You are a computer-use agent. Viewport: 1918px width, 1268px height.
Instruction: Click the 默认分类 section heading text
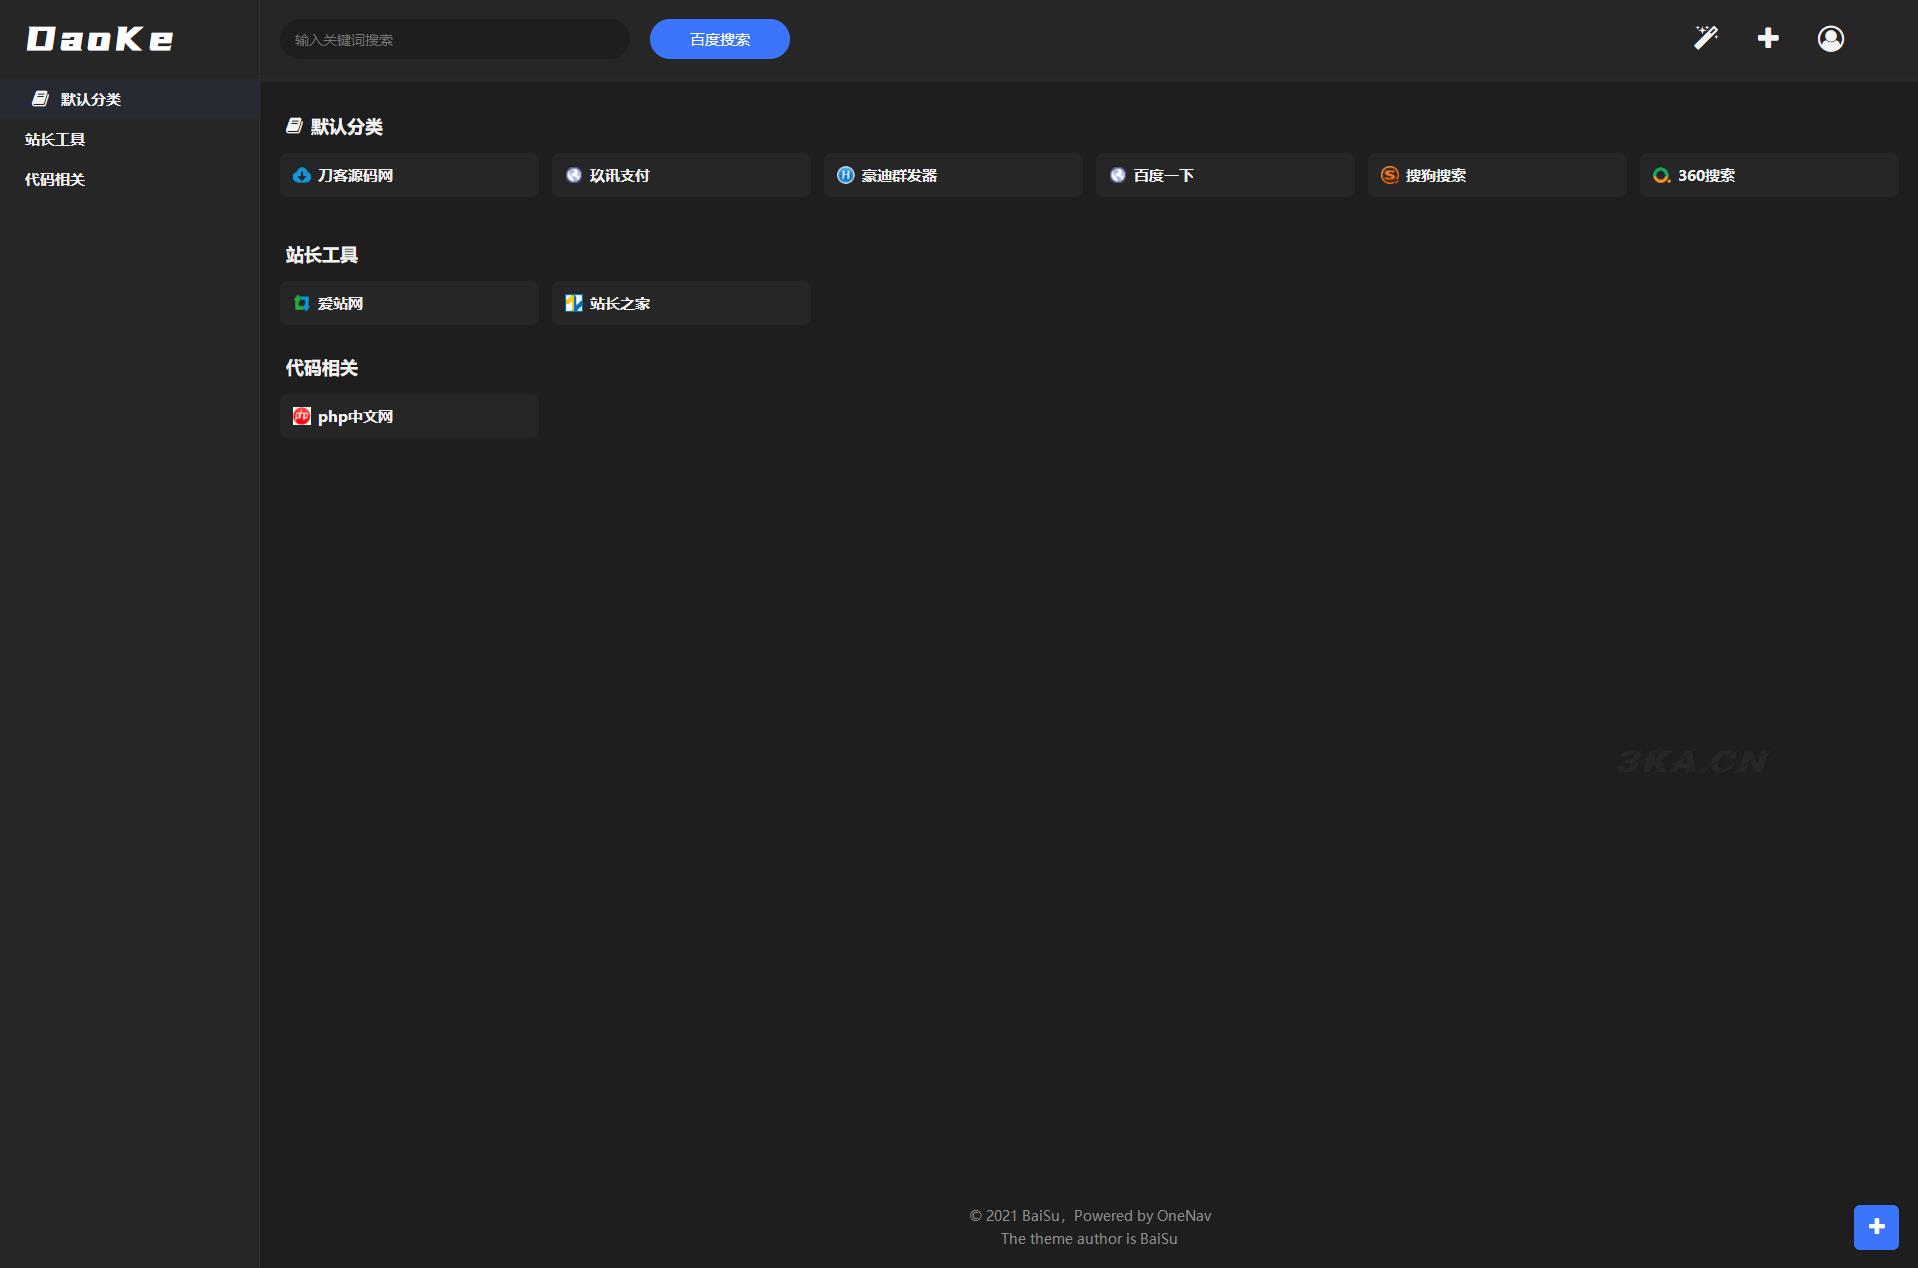[347, 126]
